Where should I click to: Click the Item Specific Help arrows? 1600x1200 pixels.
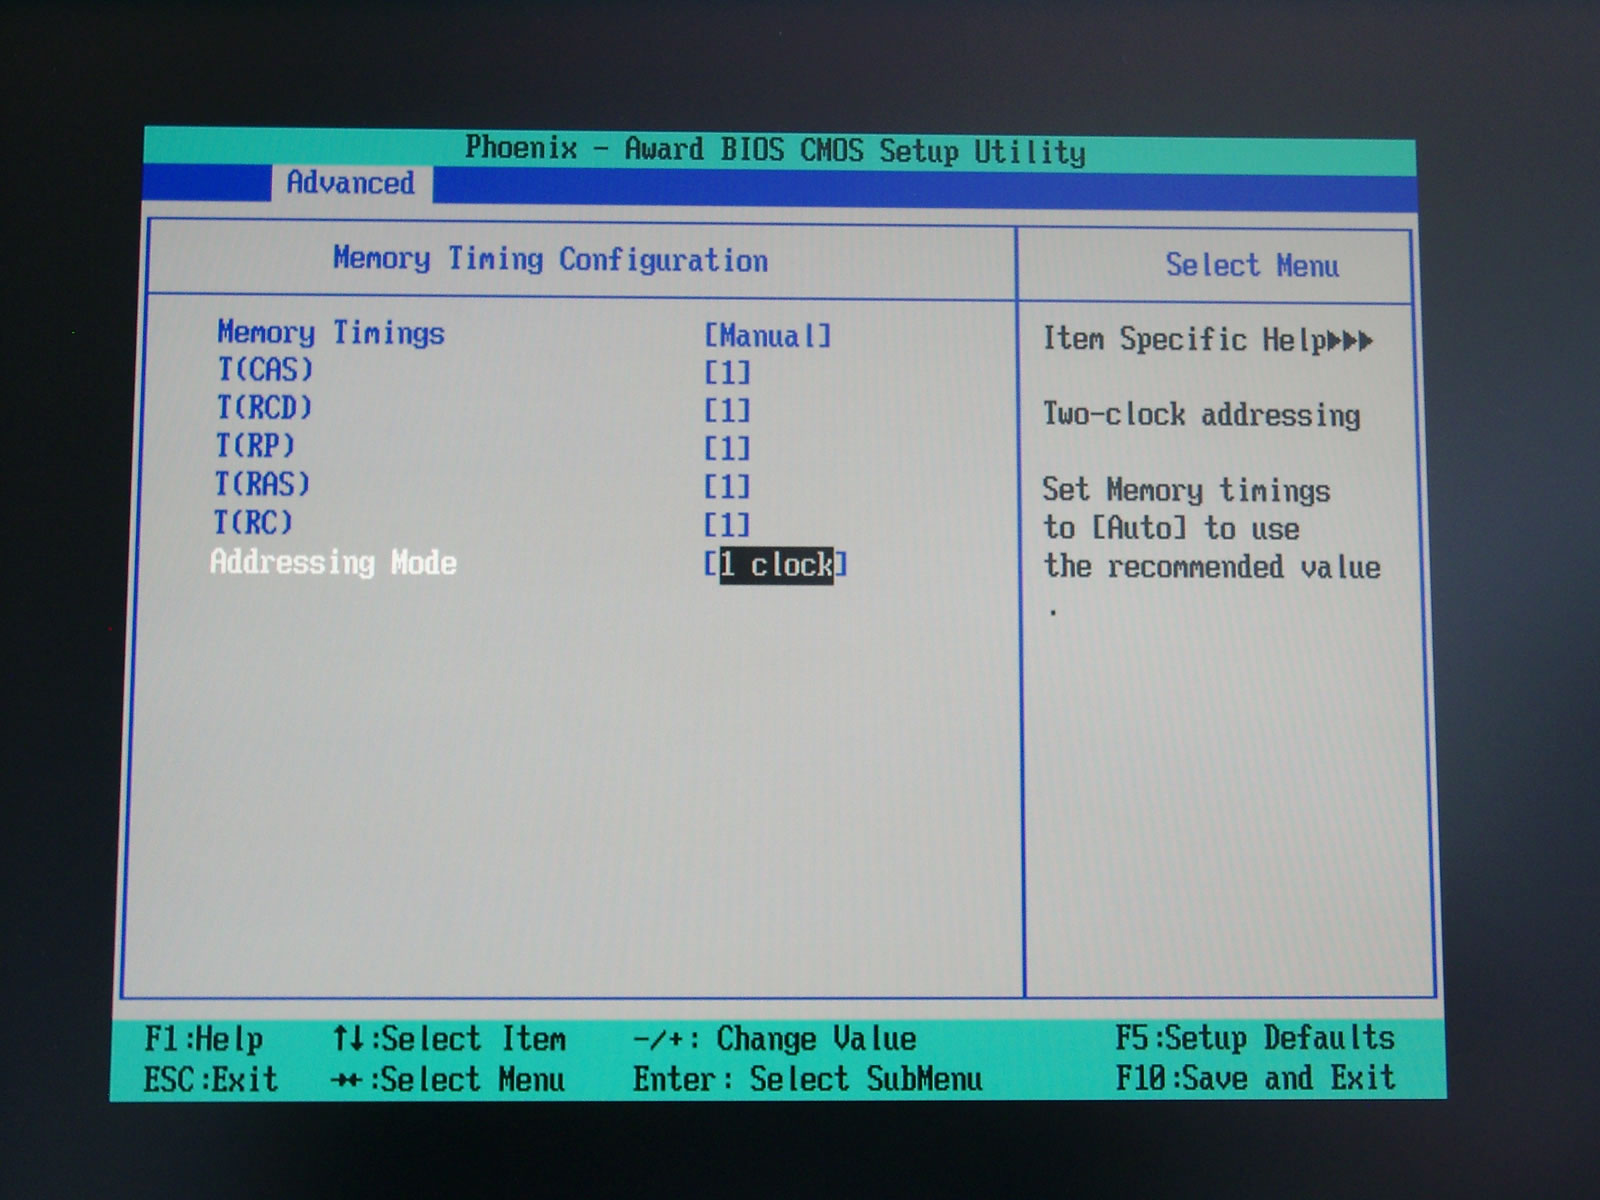1351,341
